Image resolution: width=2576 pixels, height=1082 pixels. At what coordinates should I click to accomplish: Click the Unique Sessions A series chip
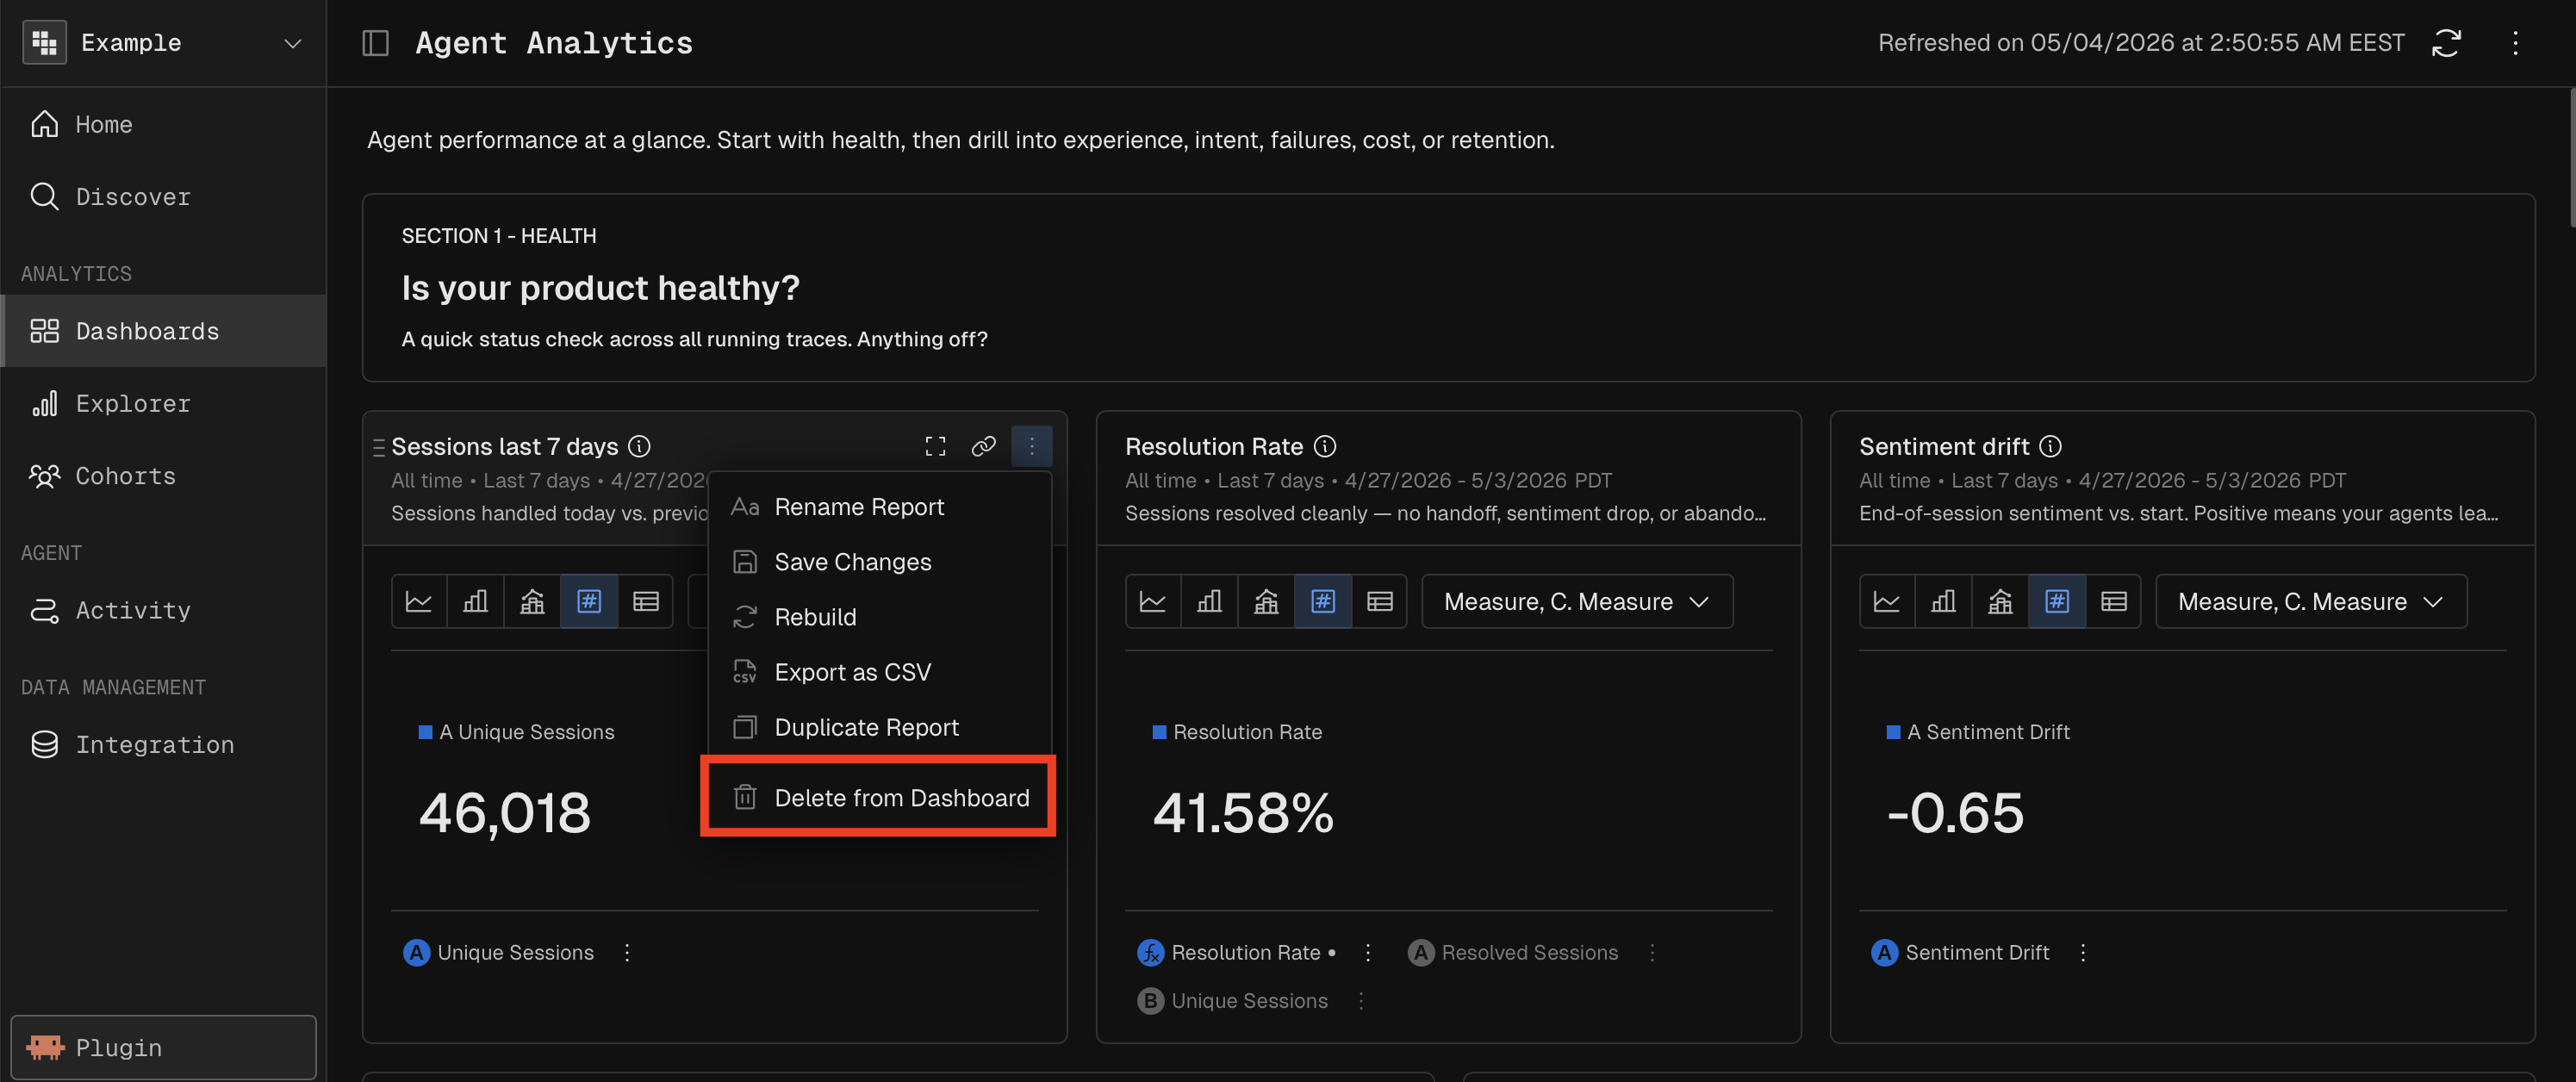pos(498,952)
